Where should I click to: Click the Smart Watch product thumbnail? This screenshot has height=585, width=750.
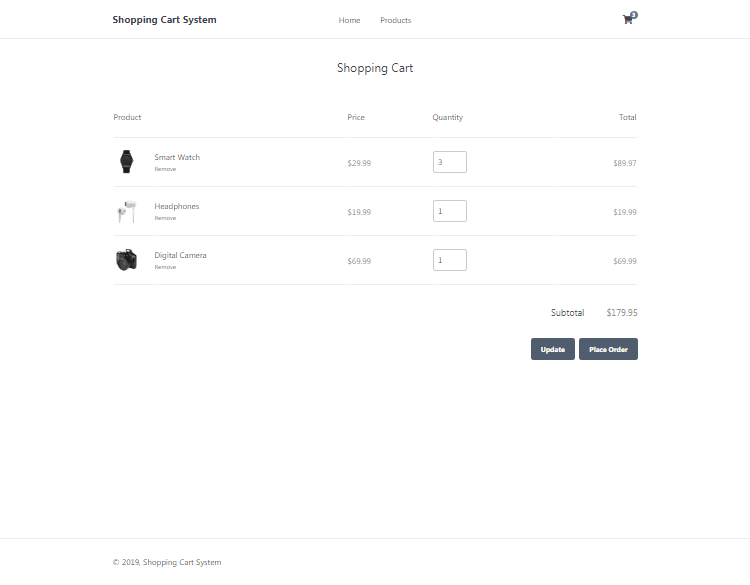126,162
